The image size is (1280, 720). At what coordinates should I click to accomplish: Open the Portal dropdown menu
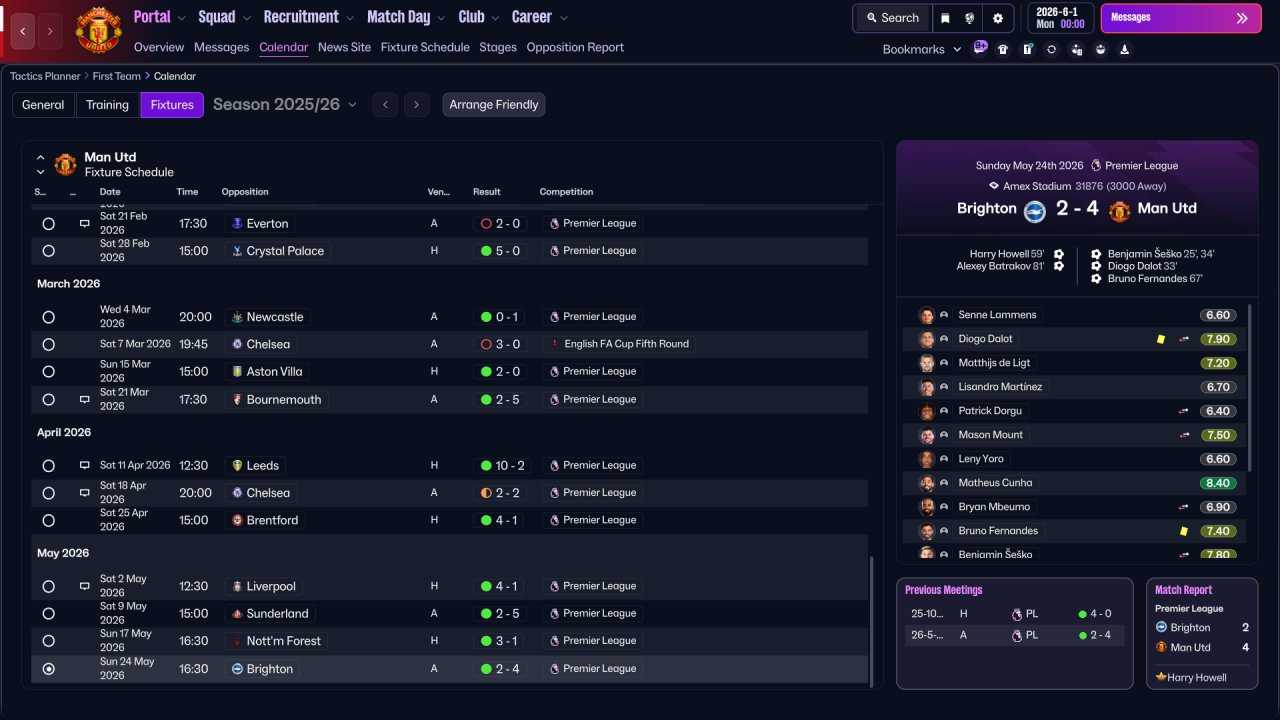coord(159,17)
